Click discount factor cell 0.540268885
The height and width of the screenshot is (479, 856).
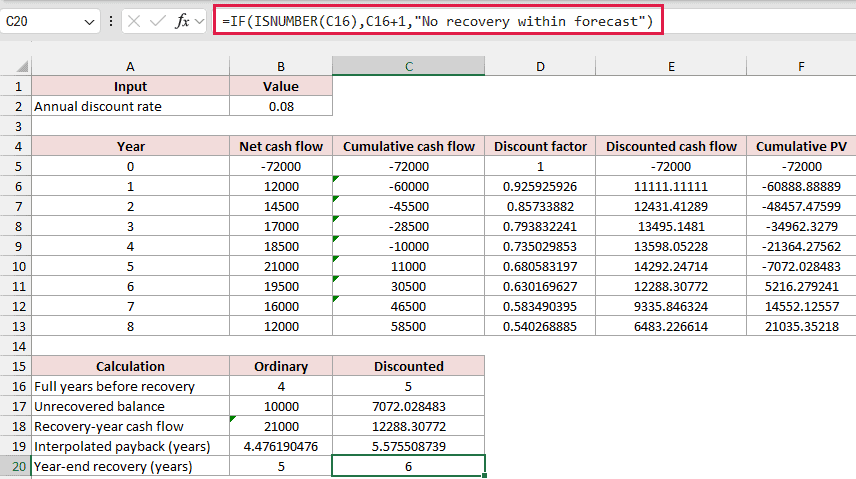coord(540,327)
